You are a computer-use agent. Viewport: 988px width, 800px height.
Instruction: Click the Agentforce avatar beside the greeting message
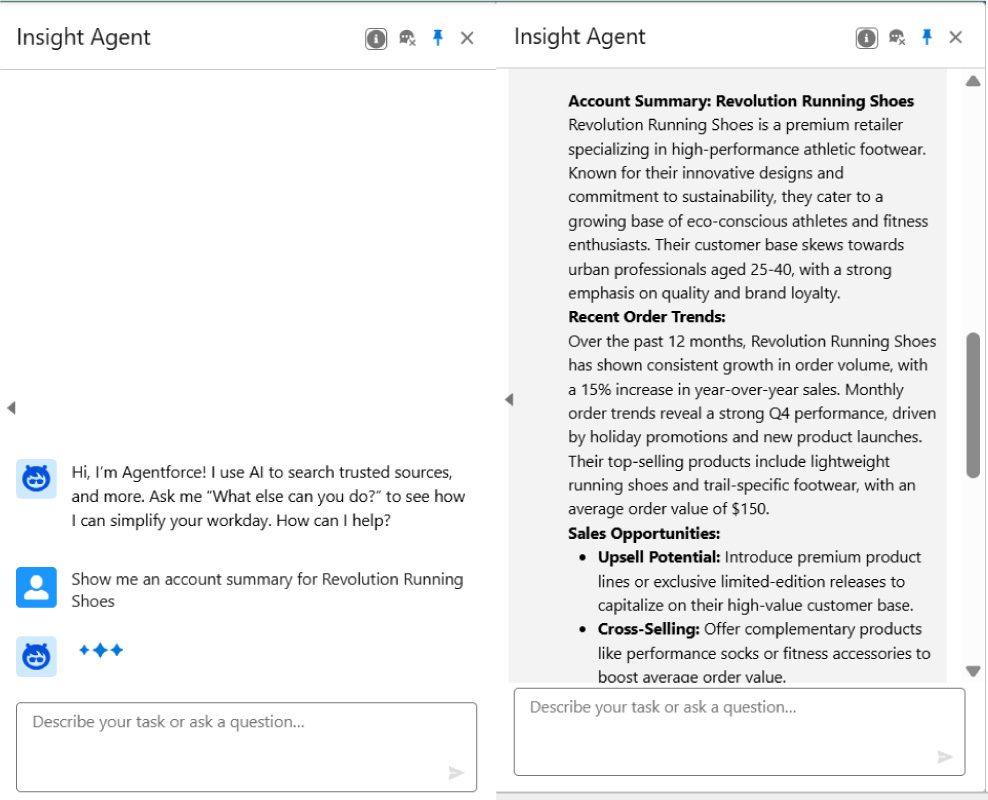(37, 479)
